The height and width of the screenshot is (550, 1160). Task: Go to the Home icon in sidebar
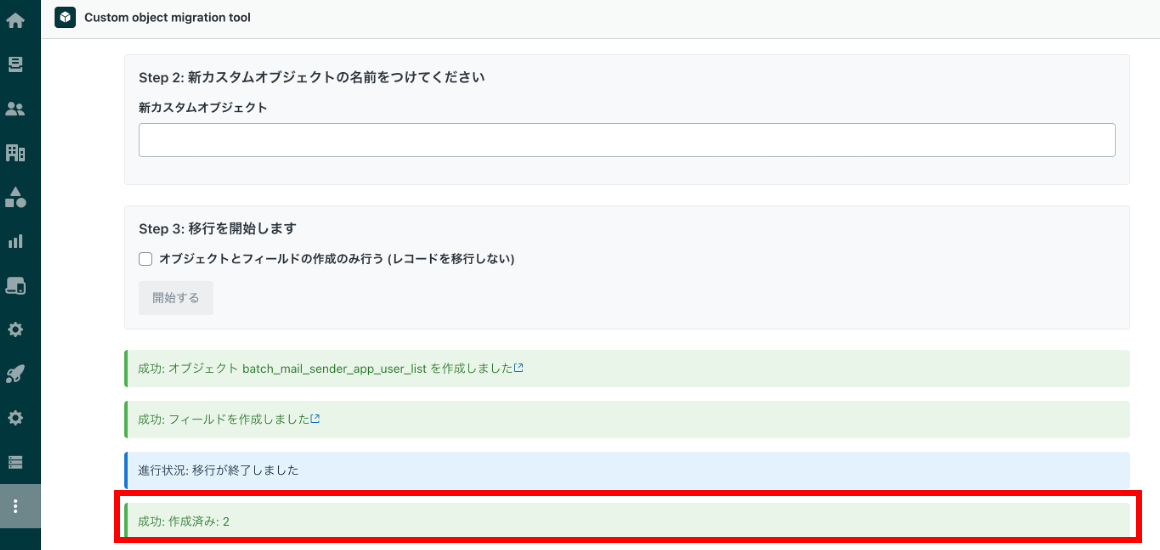point(16,21)
